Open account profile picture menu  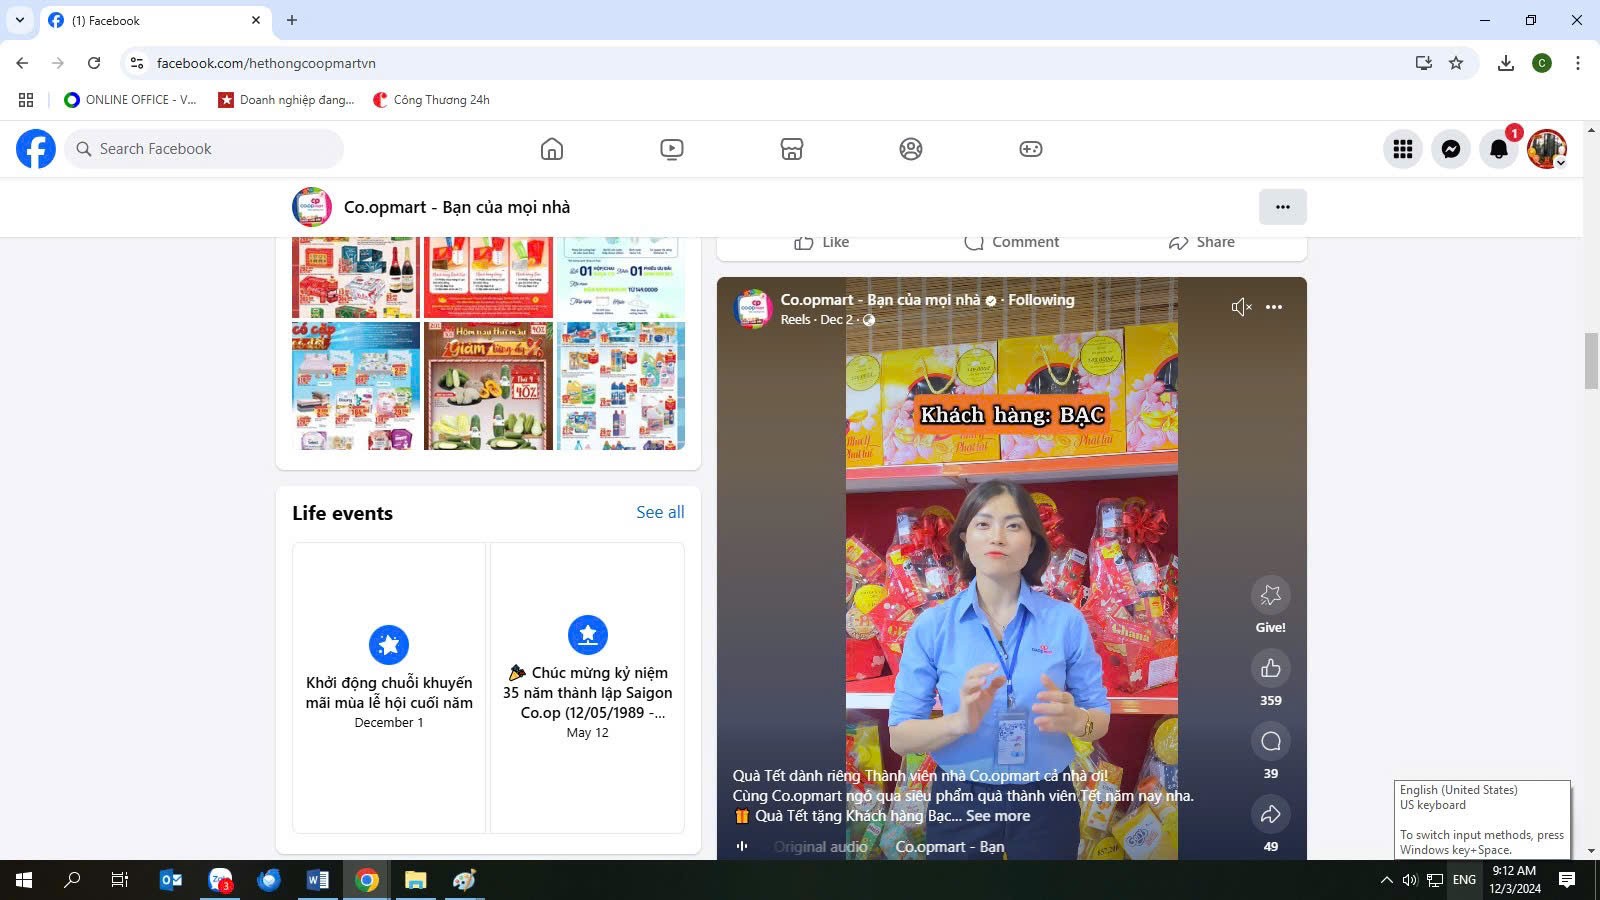click(x=1547, y=149)
